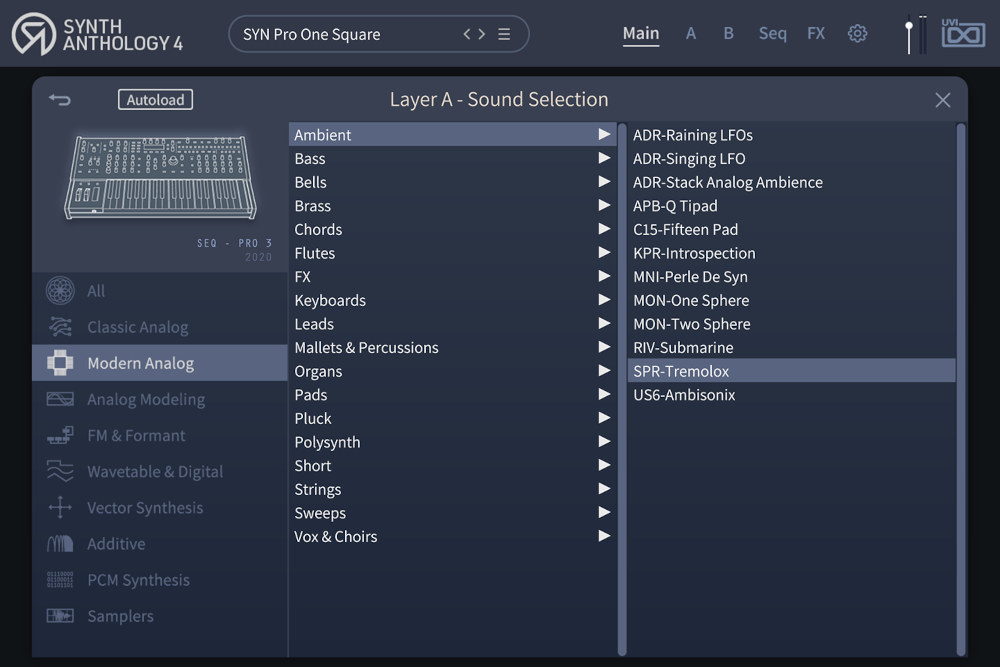Switch to the Seq tab
1000x667 pixels.
click(x=772, y=33)
